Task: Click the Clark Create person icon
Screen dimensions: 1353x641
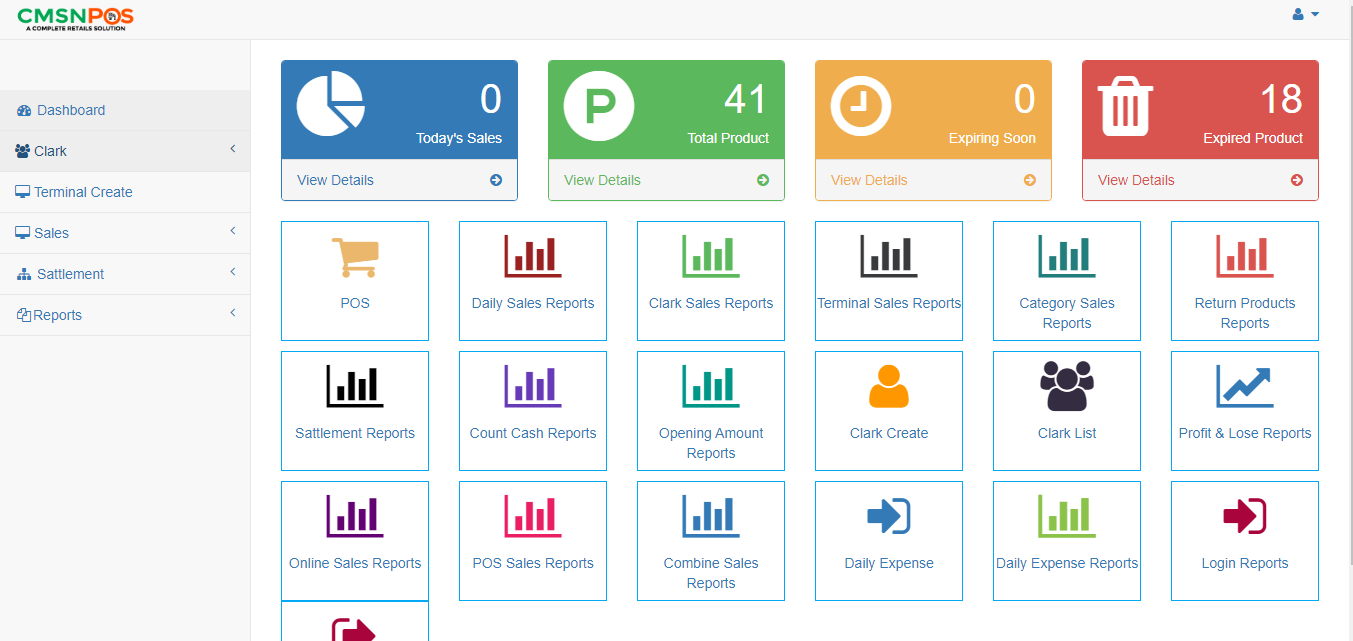Action: pyautogui.click(x=888, y=386)
